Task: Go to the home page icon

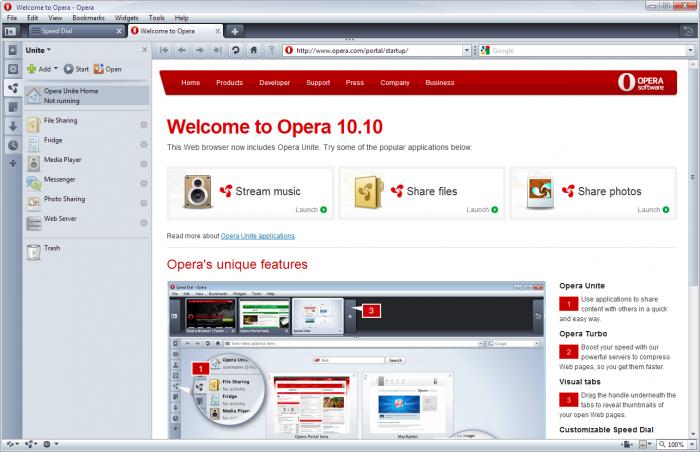Action: (254, 50)
